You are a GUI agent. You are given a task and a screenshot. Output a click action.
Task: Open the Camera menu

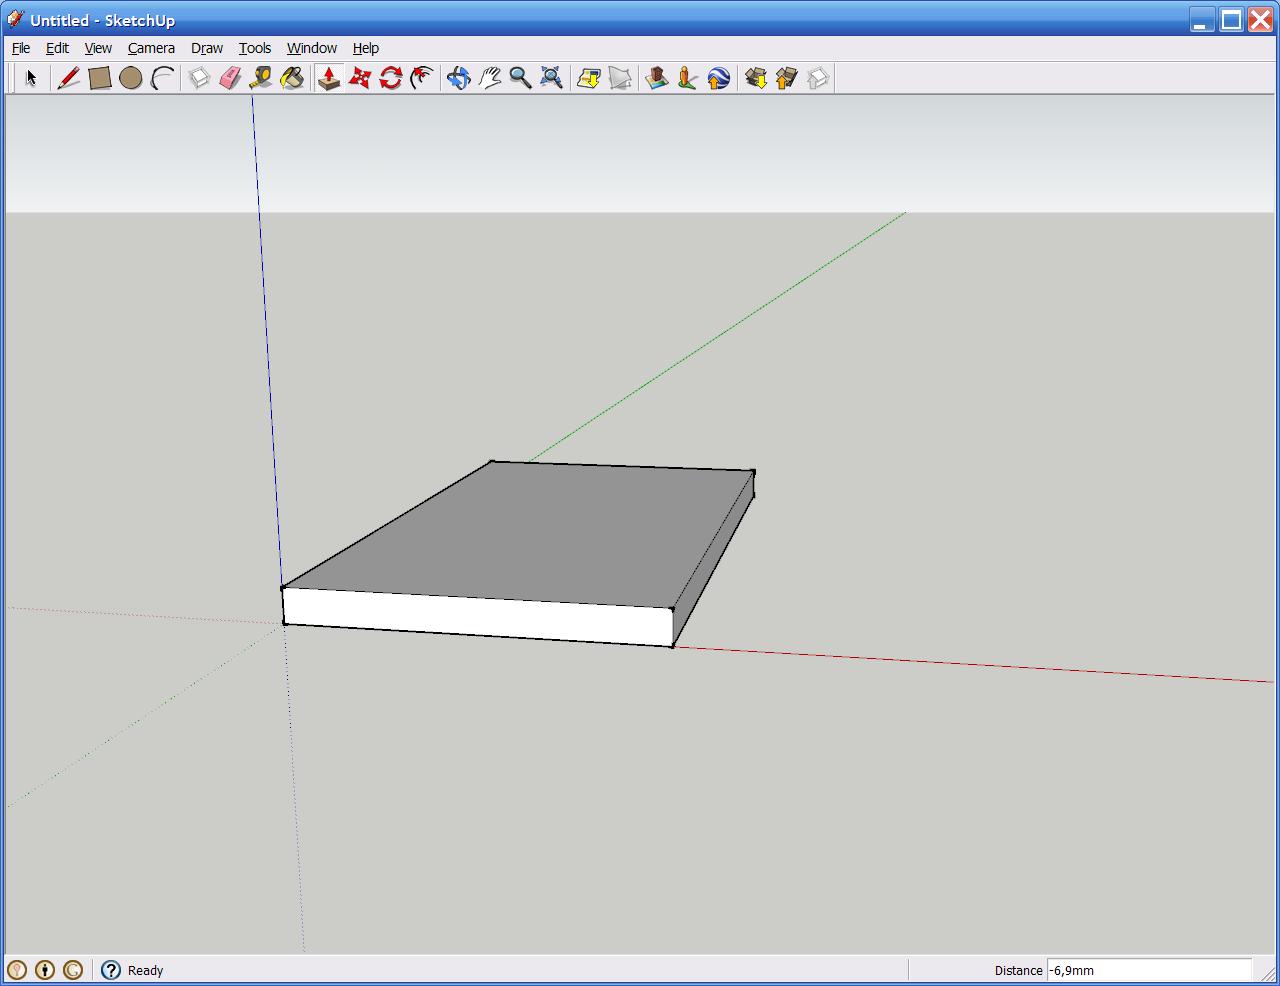[x=151, y=48]
